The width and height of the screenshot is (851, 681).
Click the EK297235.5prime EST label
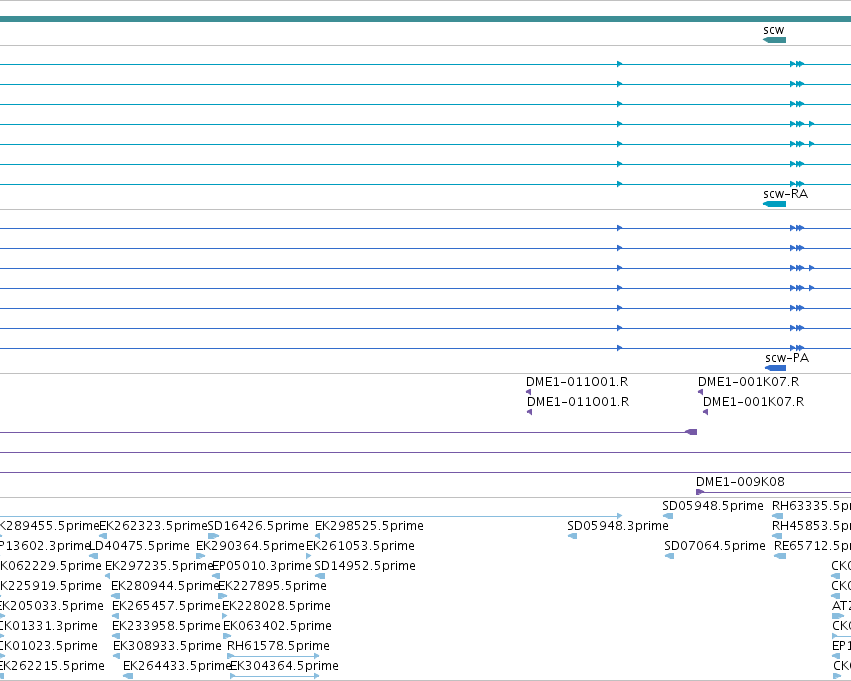coord(159,565)
